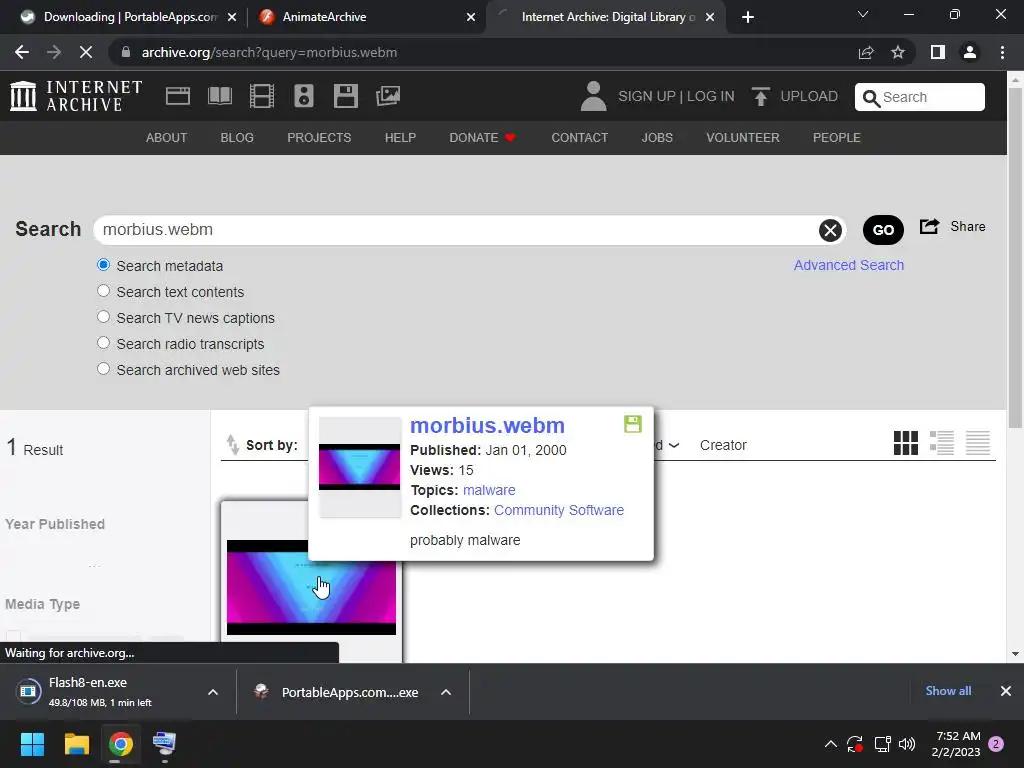This screenshot has height=768, width=1024.
Task: Click the Chrome taskbar icon
Action: (x=121, y=744)
